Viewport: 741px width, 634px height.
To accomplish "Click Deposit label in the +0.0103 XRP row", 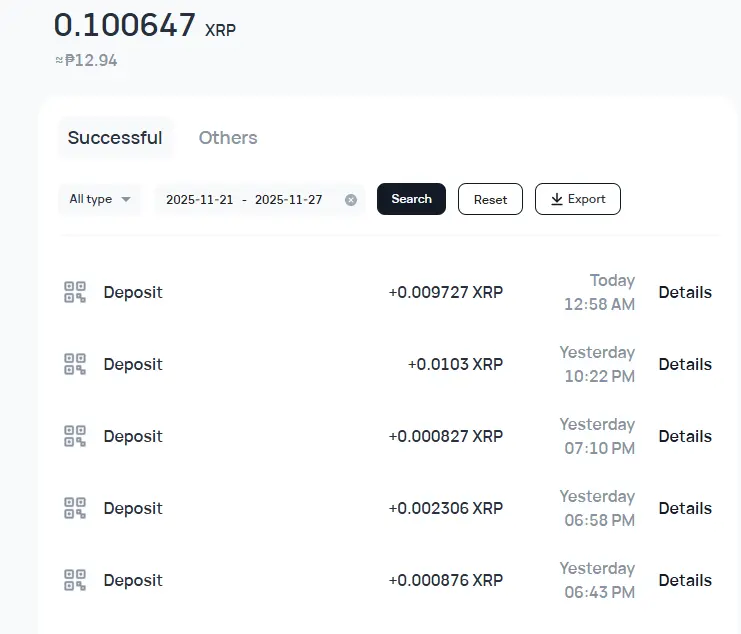I will [133, 365].
